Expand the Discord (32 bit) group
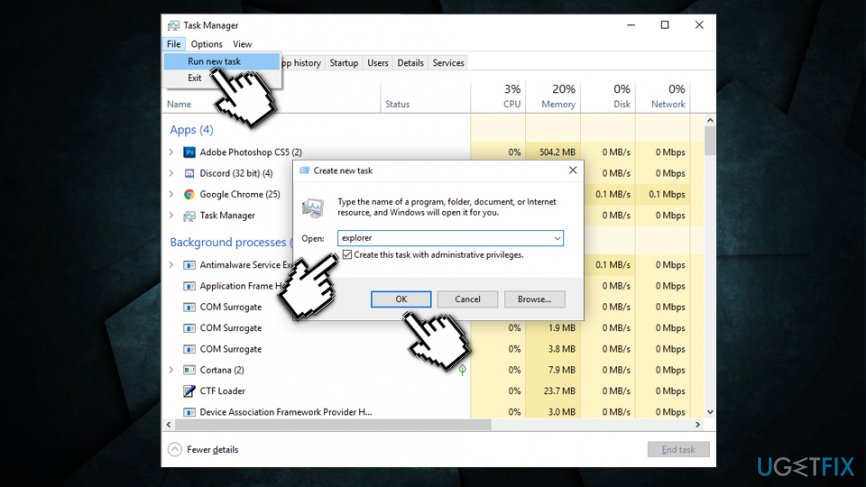Screen dimensions: 866x487 [171, 173]
